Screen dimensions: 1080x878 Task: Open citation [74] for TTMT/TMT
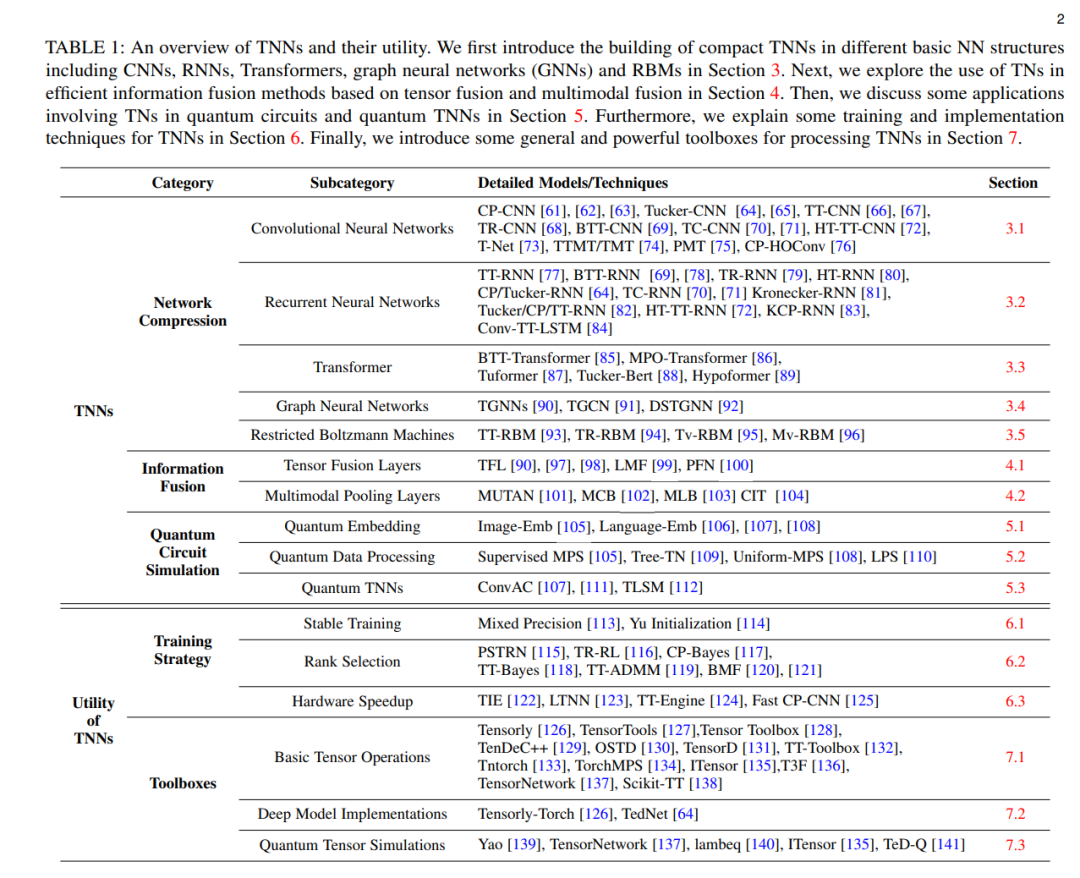[x=651, y=247]
